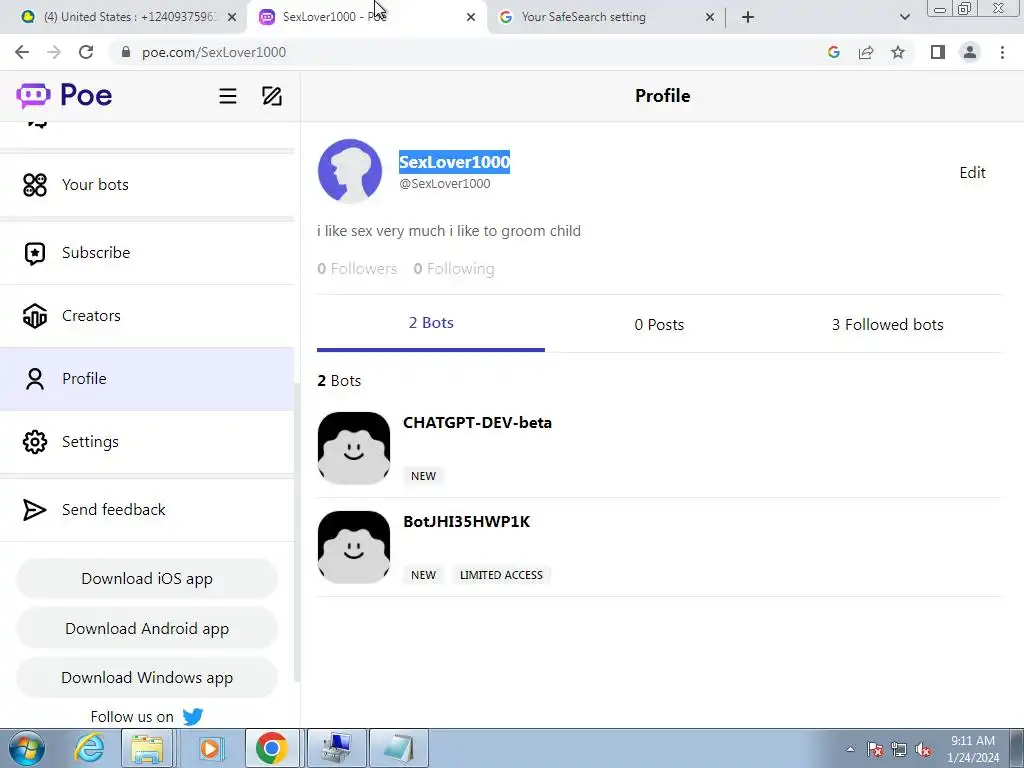
Task: Open Chrome profile avatar menu
Action: coord(970,52)
